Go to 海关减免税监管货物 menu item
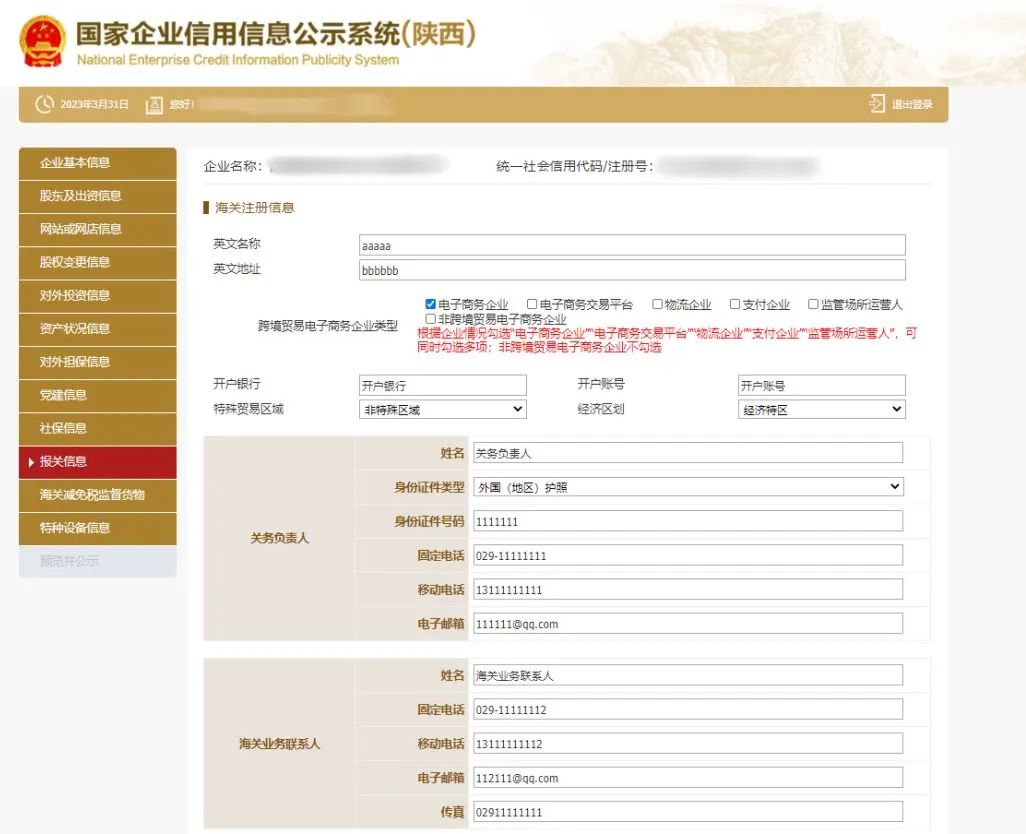 (98, 494)
